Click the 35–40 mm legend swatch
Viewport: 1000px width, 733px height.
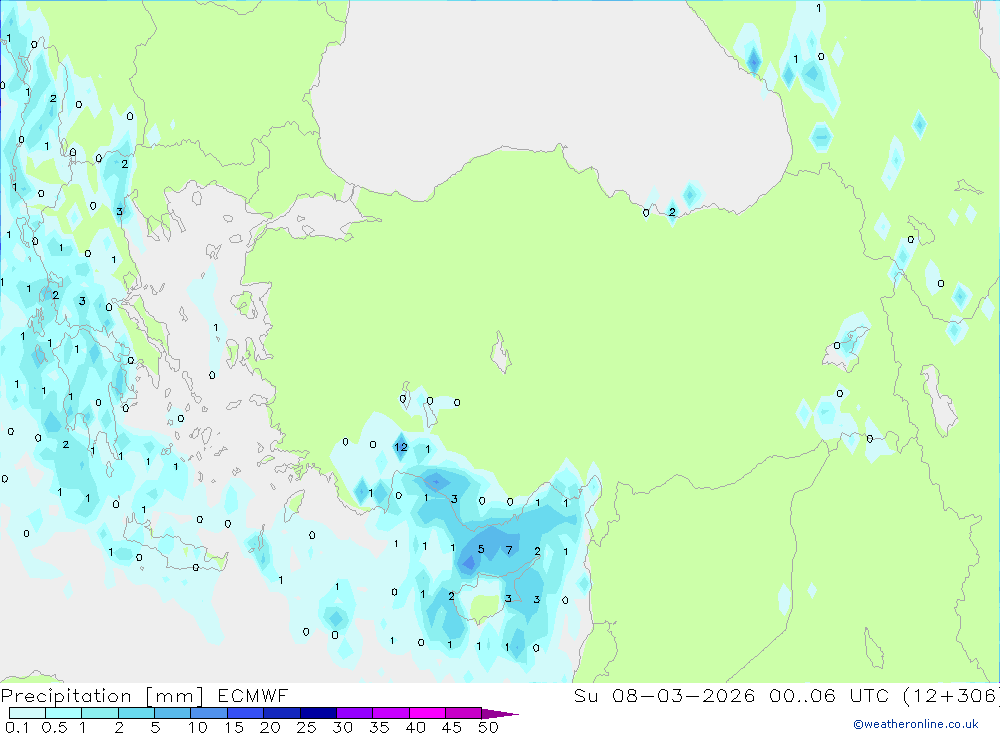(391, 713)
